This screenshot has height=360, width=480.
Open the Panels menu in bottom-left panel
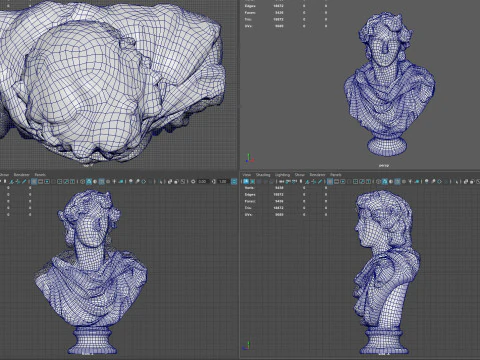coord(40,175)
